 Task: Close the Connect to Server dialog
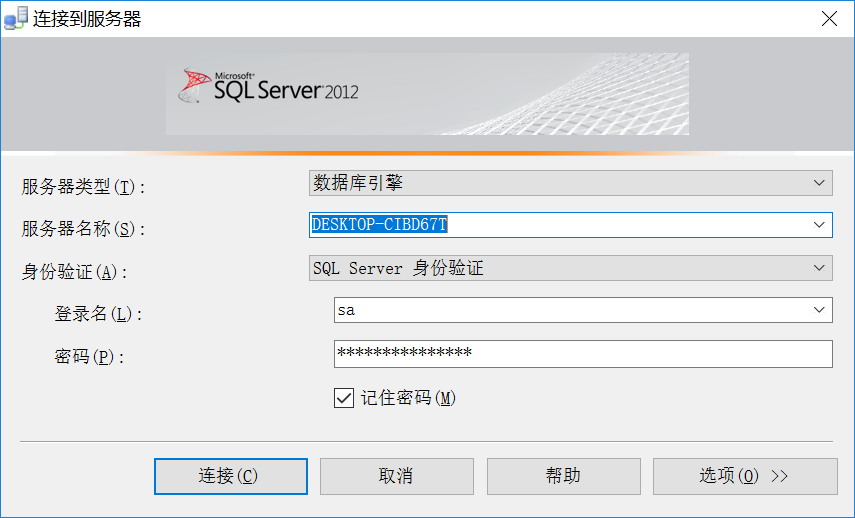(x=829, y=19)
